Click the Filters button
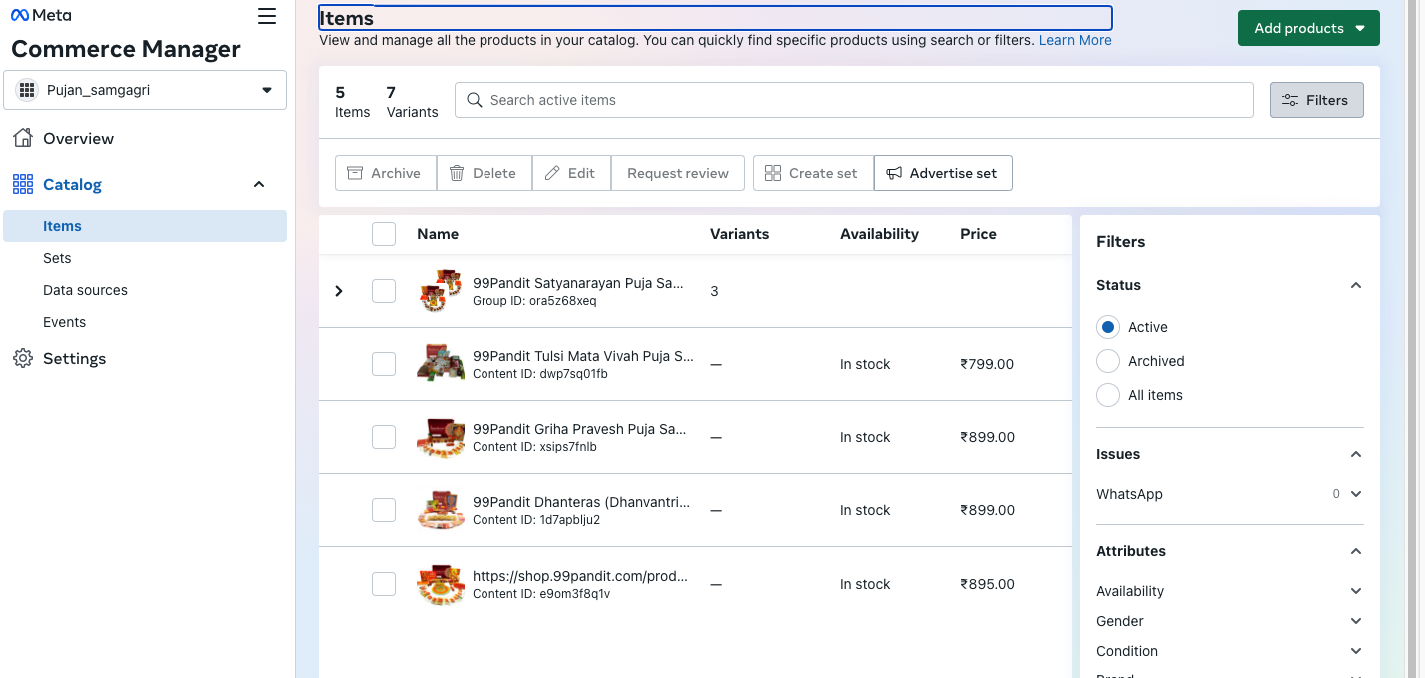1425x678 pixels. (x=1317, y=100)
